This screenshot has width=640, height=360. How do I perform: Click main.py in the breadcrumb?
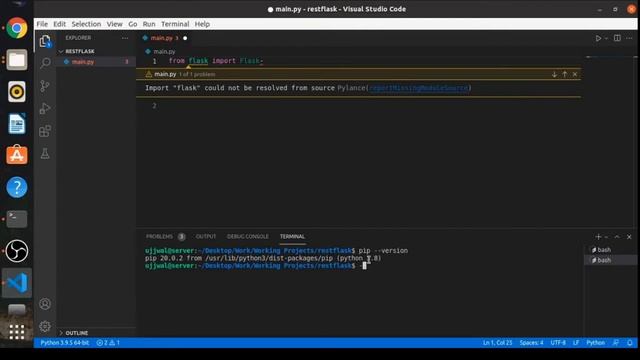click(x=164, y=52)
